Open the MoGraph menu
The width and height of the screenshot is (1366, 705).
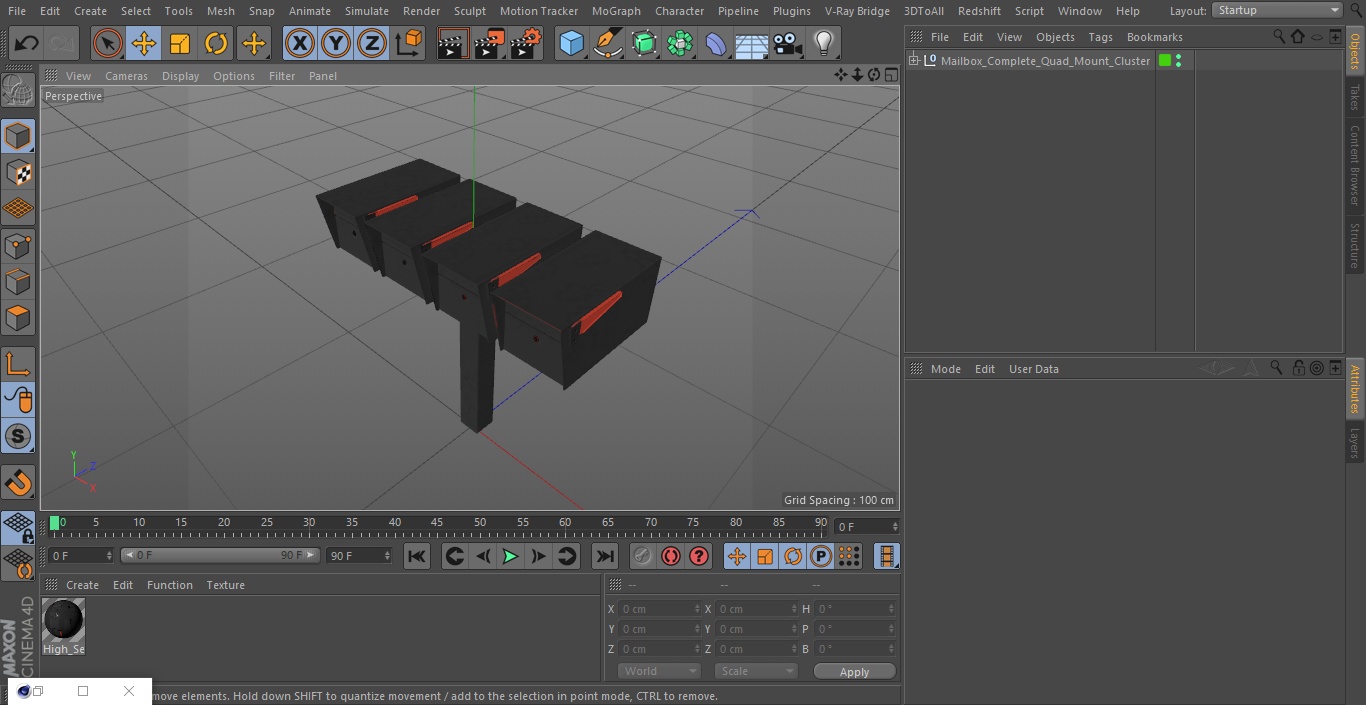click(x=616, y=11)
